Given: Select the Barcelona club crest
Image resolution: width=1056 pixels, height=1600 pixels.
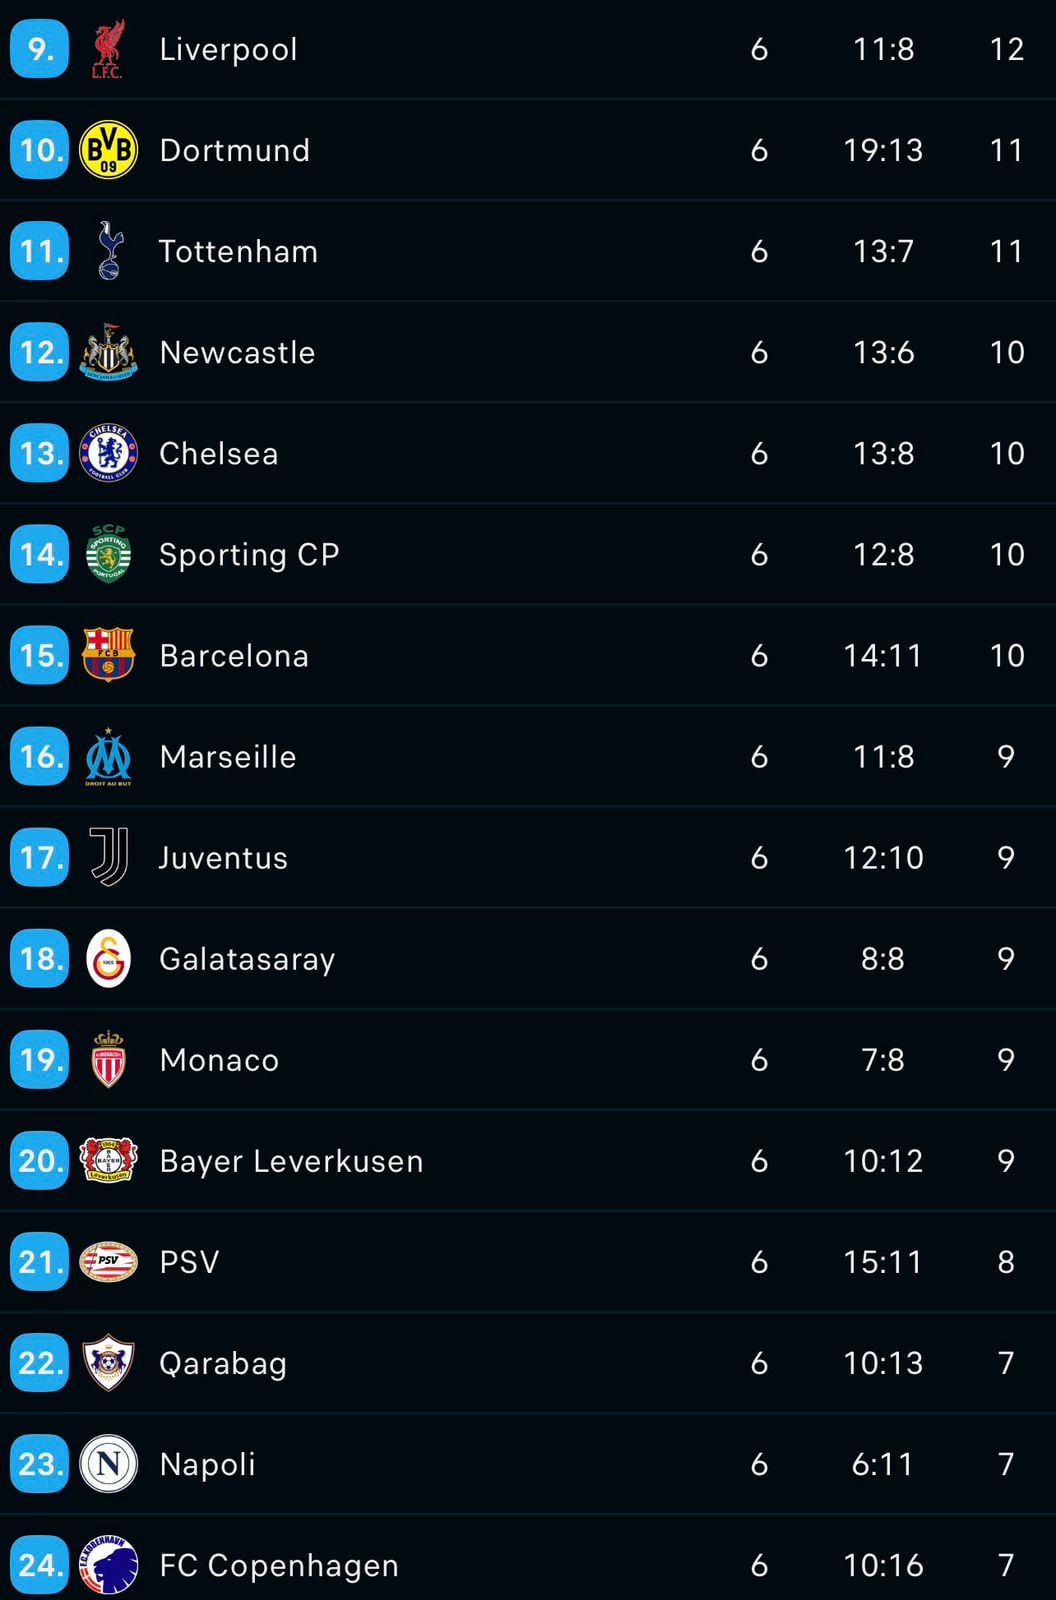Looking at the screenshot, I should pos(108,655).
